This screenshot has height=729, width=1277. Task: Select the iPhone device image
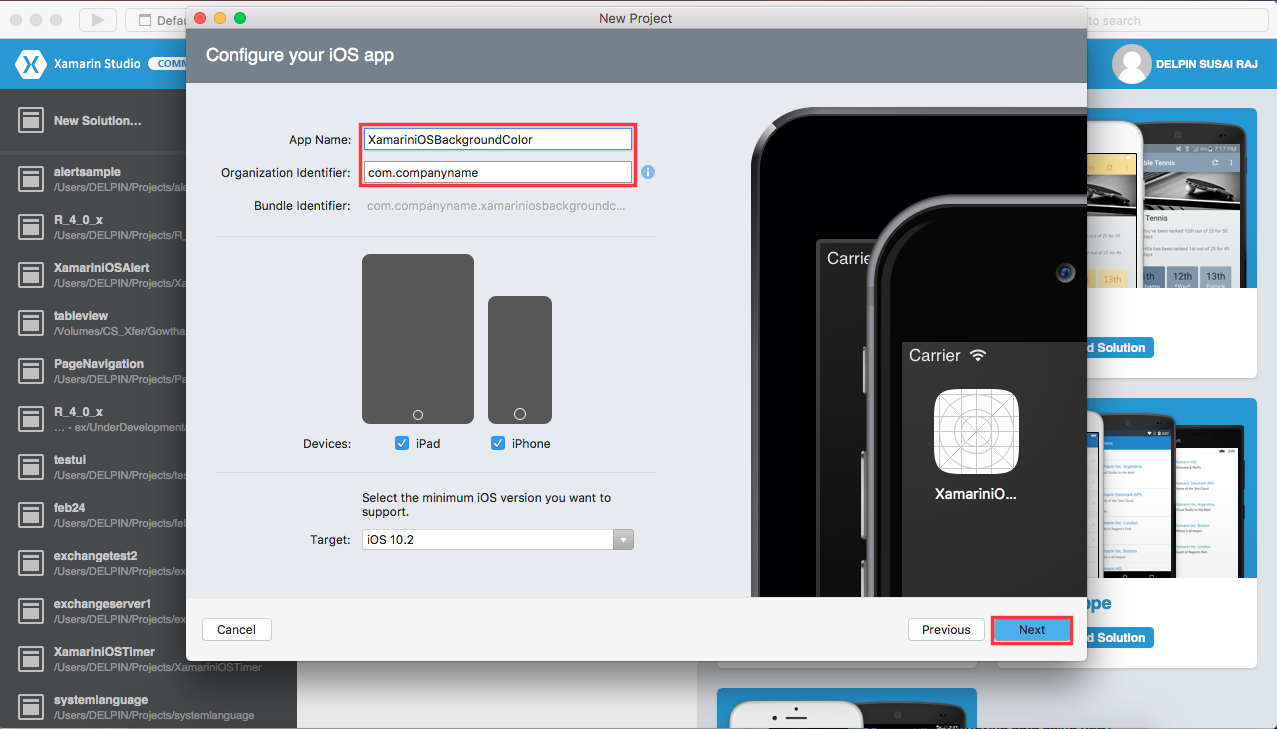click(x=519, y=359)
